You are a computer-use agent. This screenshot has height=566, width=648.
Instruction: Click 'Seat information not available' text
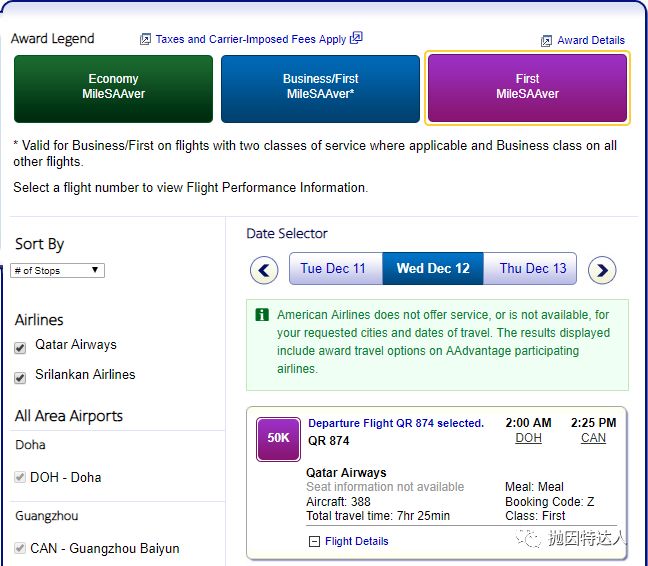(x=385, y=487)
